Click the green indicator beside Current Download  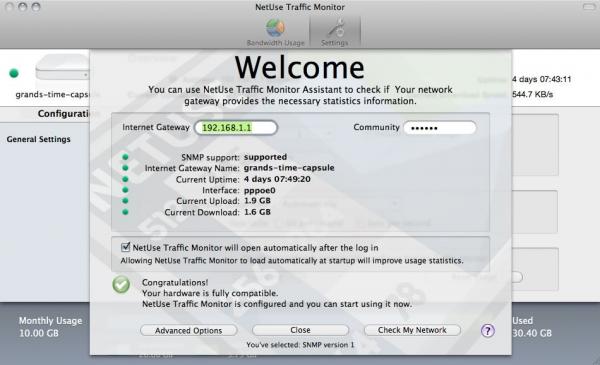(x=125, y=212)
